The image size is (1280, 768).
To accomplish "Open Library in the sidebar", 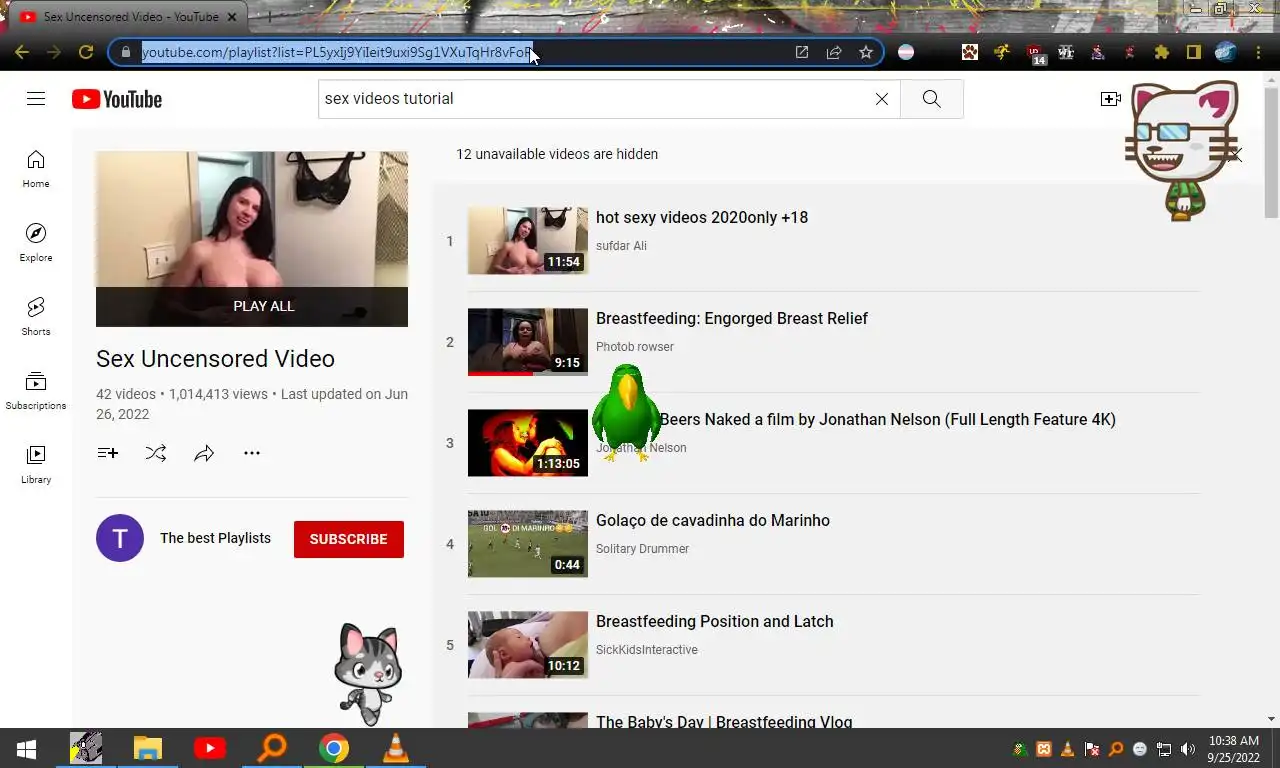I will [36, 465].
